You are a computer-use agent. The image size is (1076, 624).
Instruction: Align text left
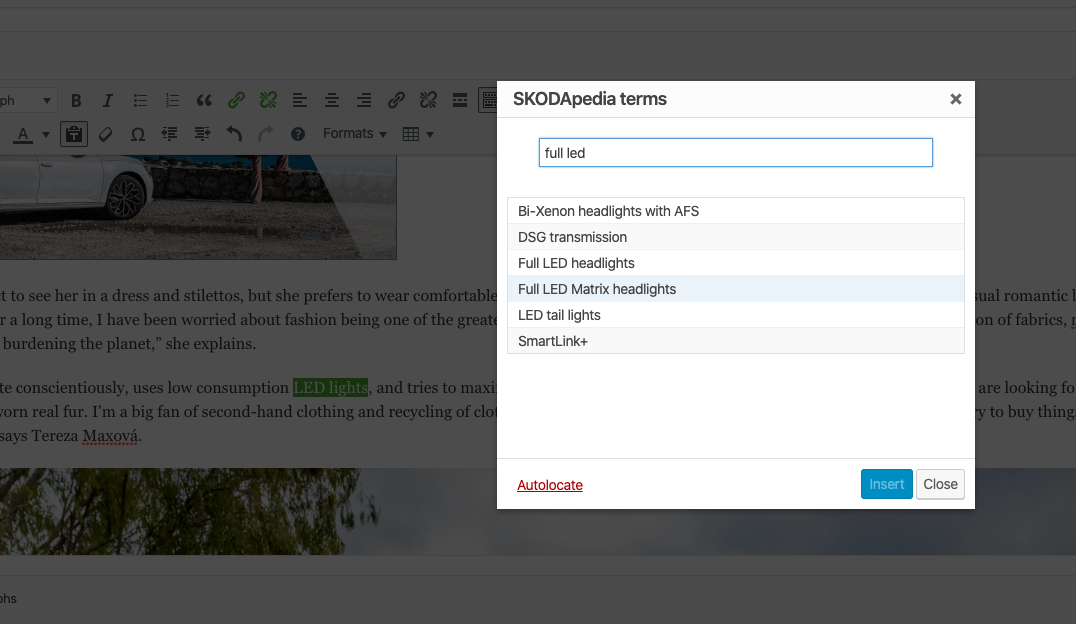(300, 101)
